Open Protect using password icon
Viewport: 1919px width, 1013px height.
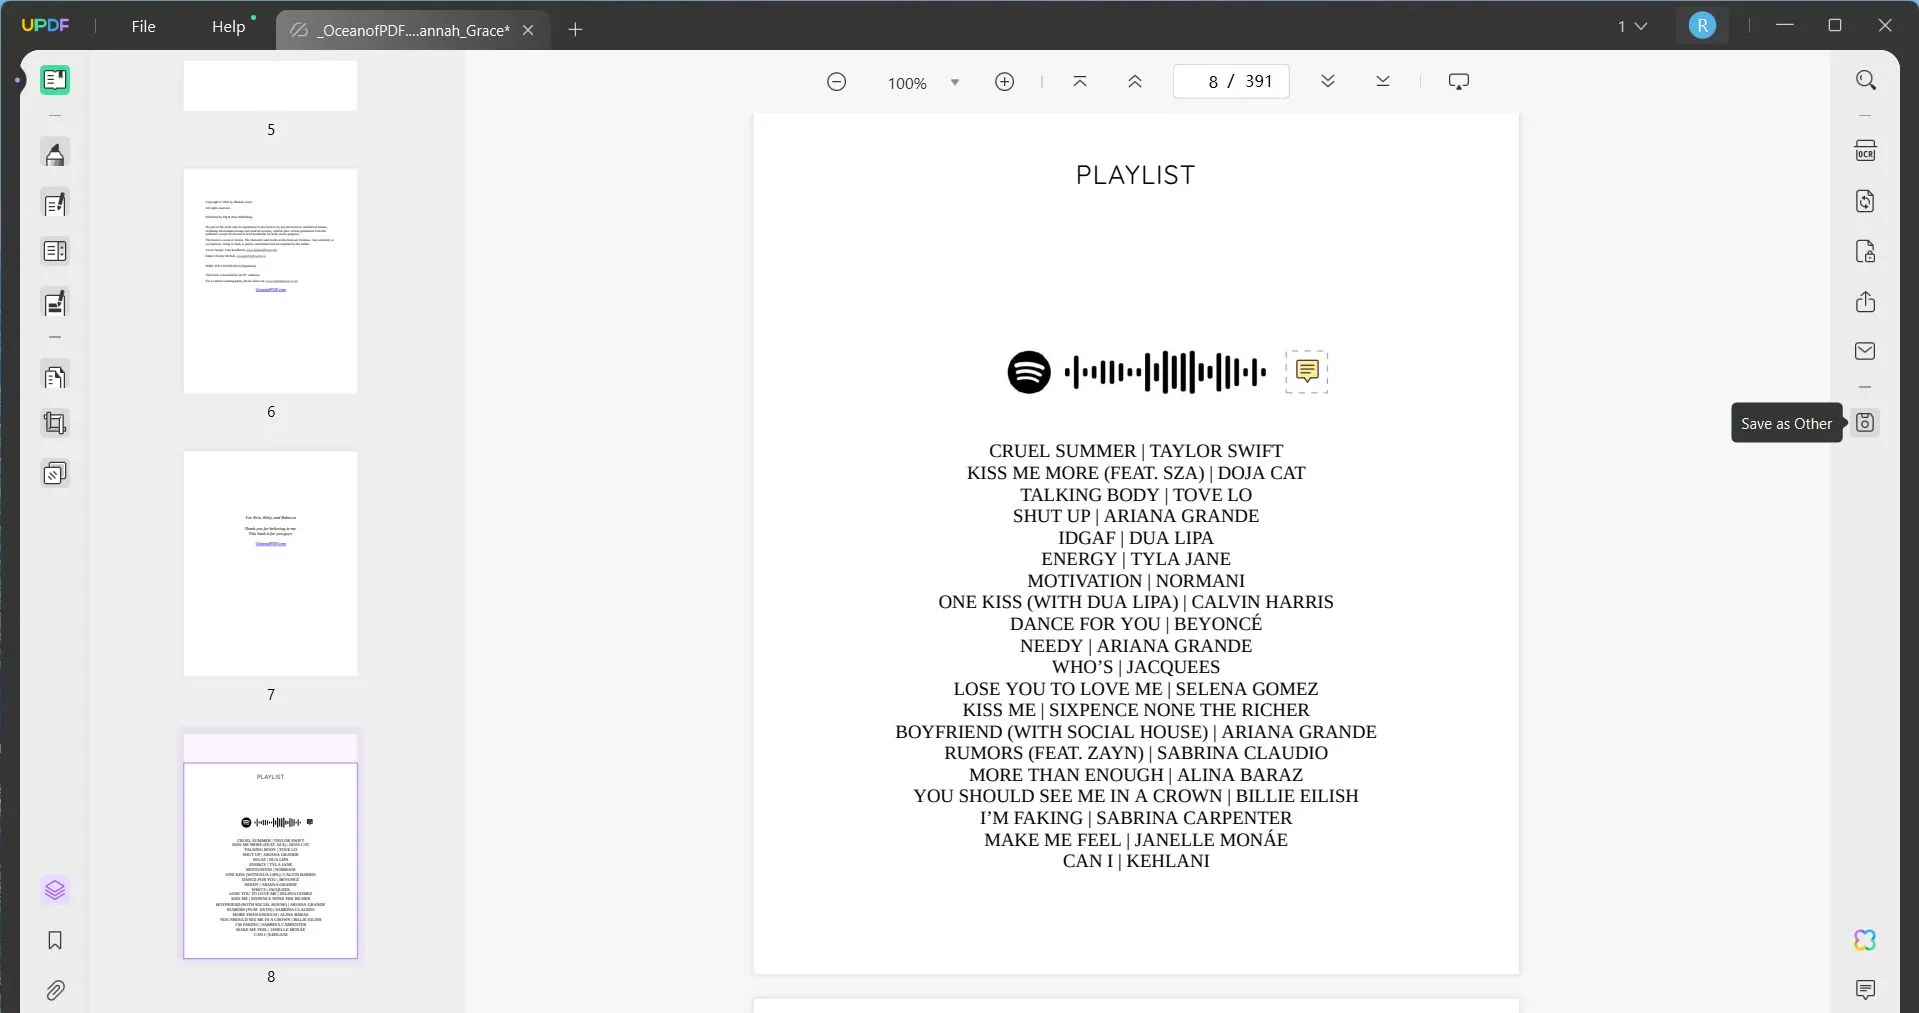coord(1865,251)
